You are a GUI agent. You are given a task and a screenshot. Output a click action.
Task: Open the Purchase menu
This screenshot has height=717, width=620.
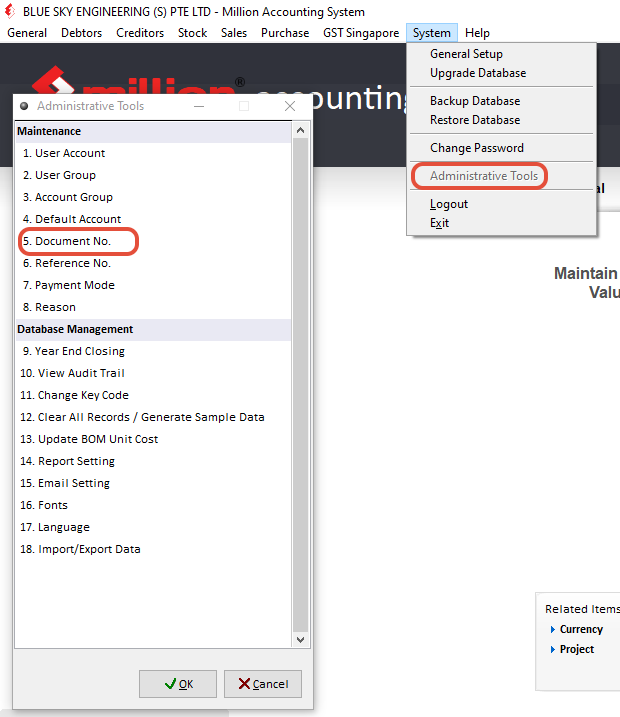click(x=285, y=33)
